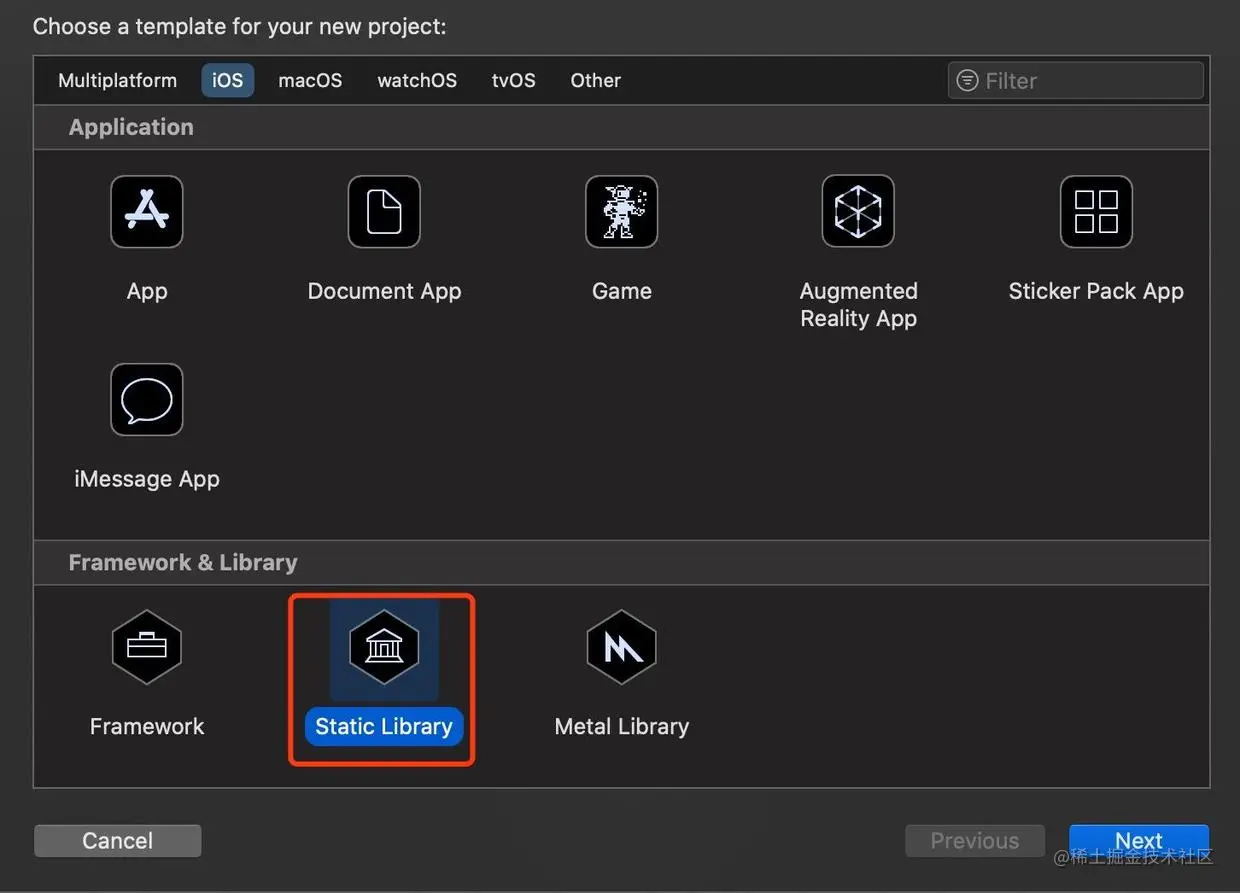Click the "Game" label text
1240x893 pixels.
[x=622, y=291]
